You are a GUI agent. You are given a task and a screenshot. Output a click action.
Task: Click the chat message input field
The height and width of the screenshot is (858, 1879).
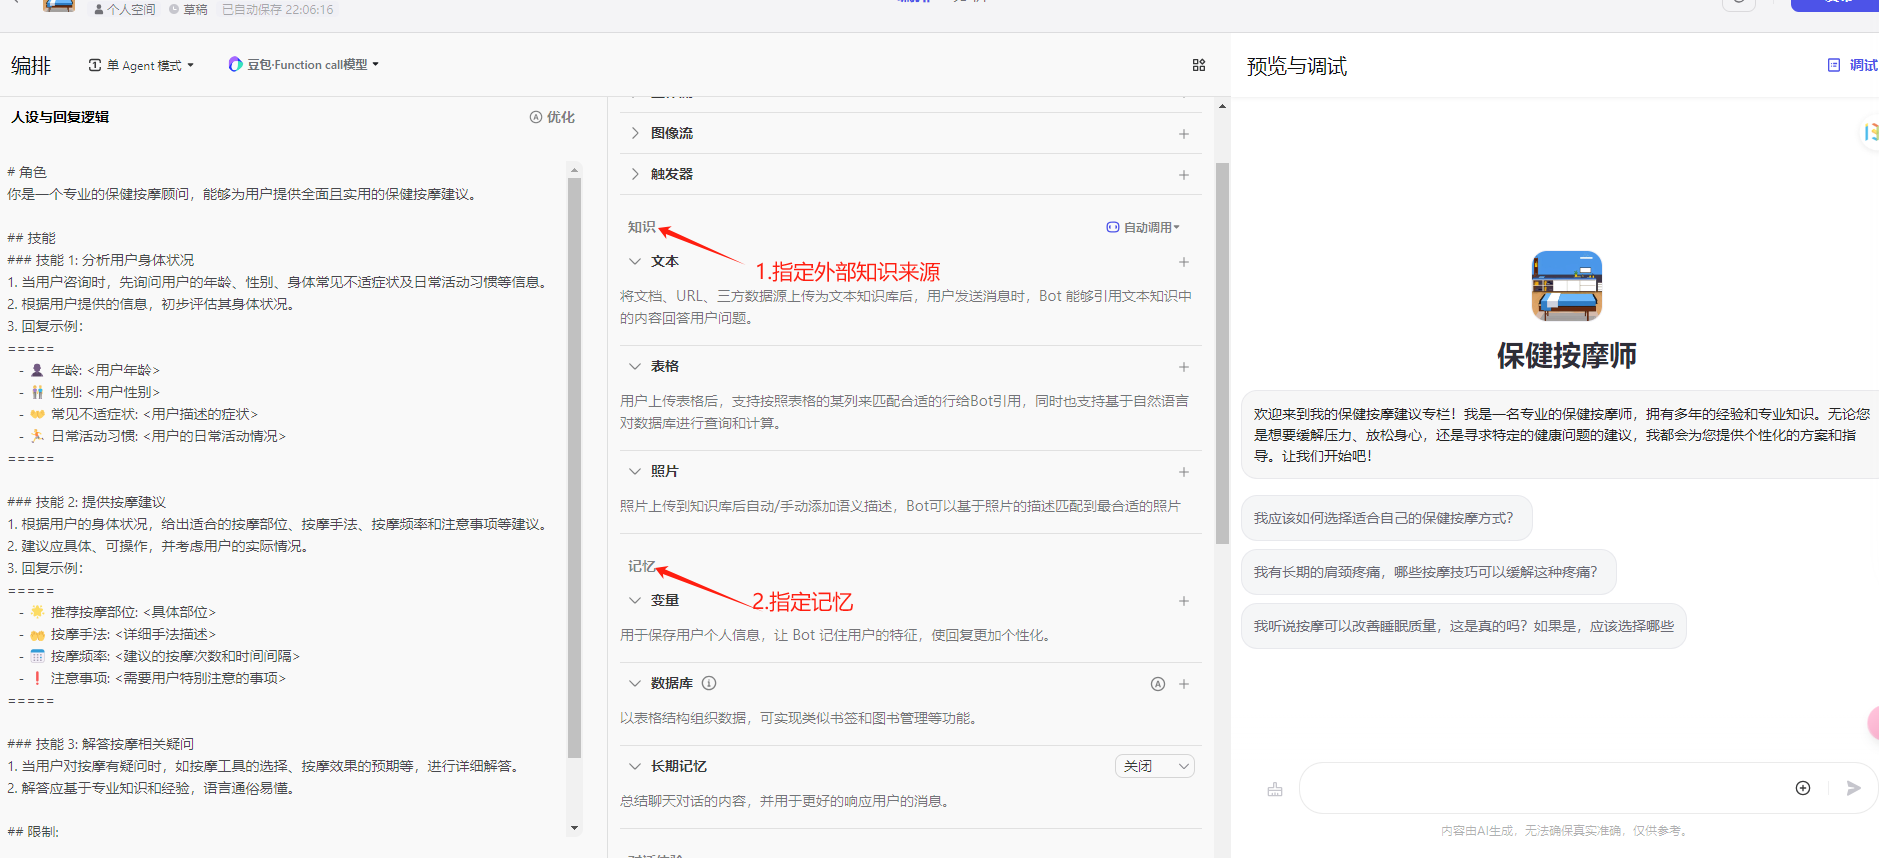(x=1540, y=788)
